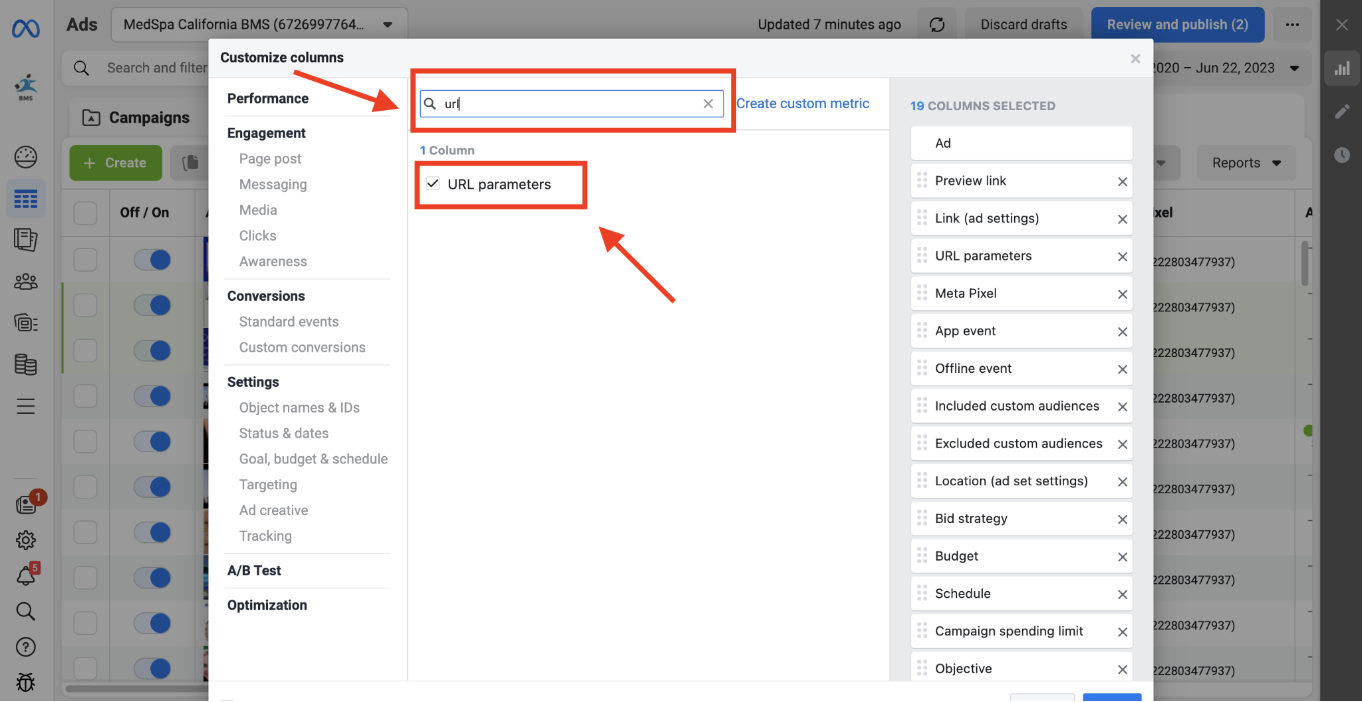Open the all tools hamburger menu

26,406
